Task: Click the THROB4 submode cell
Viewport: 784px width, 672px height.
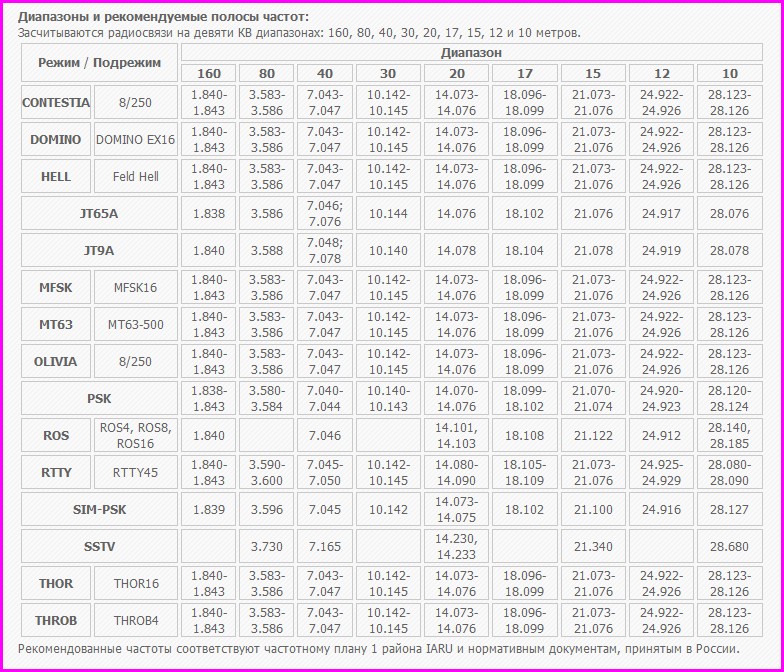Action: (135, 620)
